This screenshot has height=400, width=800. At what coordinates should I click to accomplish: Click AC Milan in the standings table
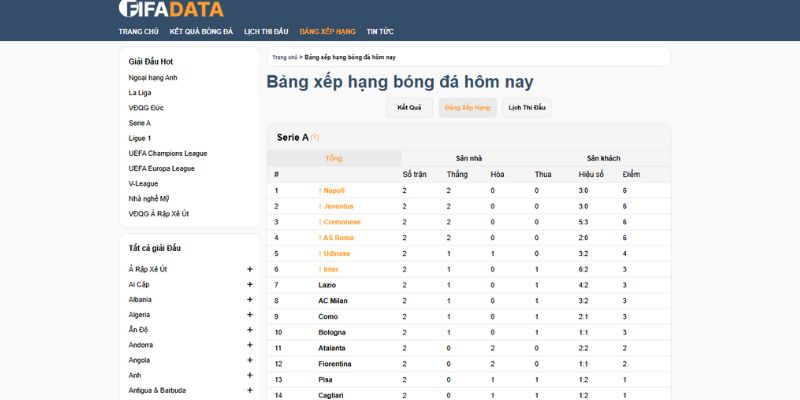pyautogui.click(x=333, y=301)
